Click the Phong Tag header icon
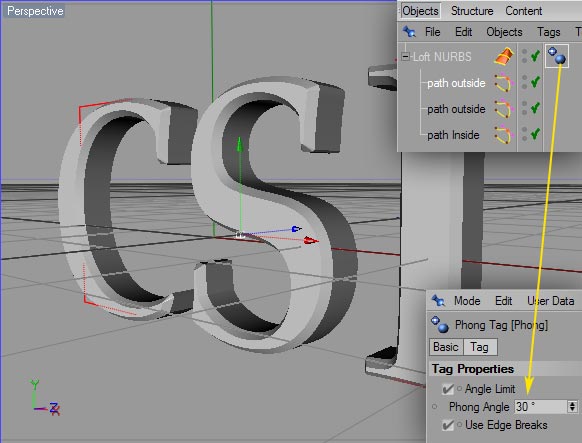The image size is (582, 443). pos(439,324)
